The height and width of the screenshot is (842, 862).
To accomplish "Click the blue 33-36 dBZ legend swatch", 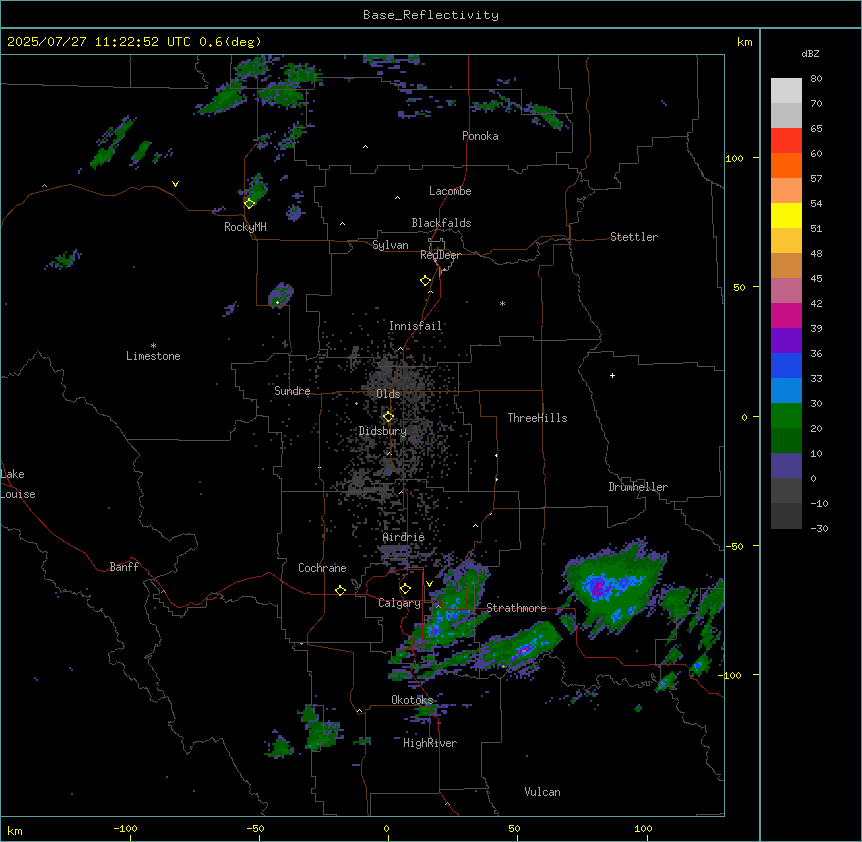I will (786, 365).
